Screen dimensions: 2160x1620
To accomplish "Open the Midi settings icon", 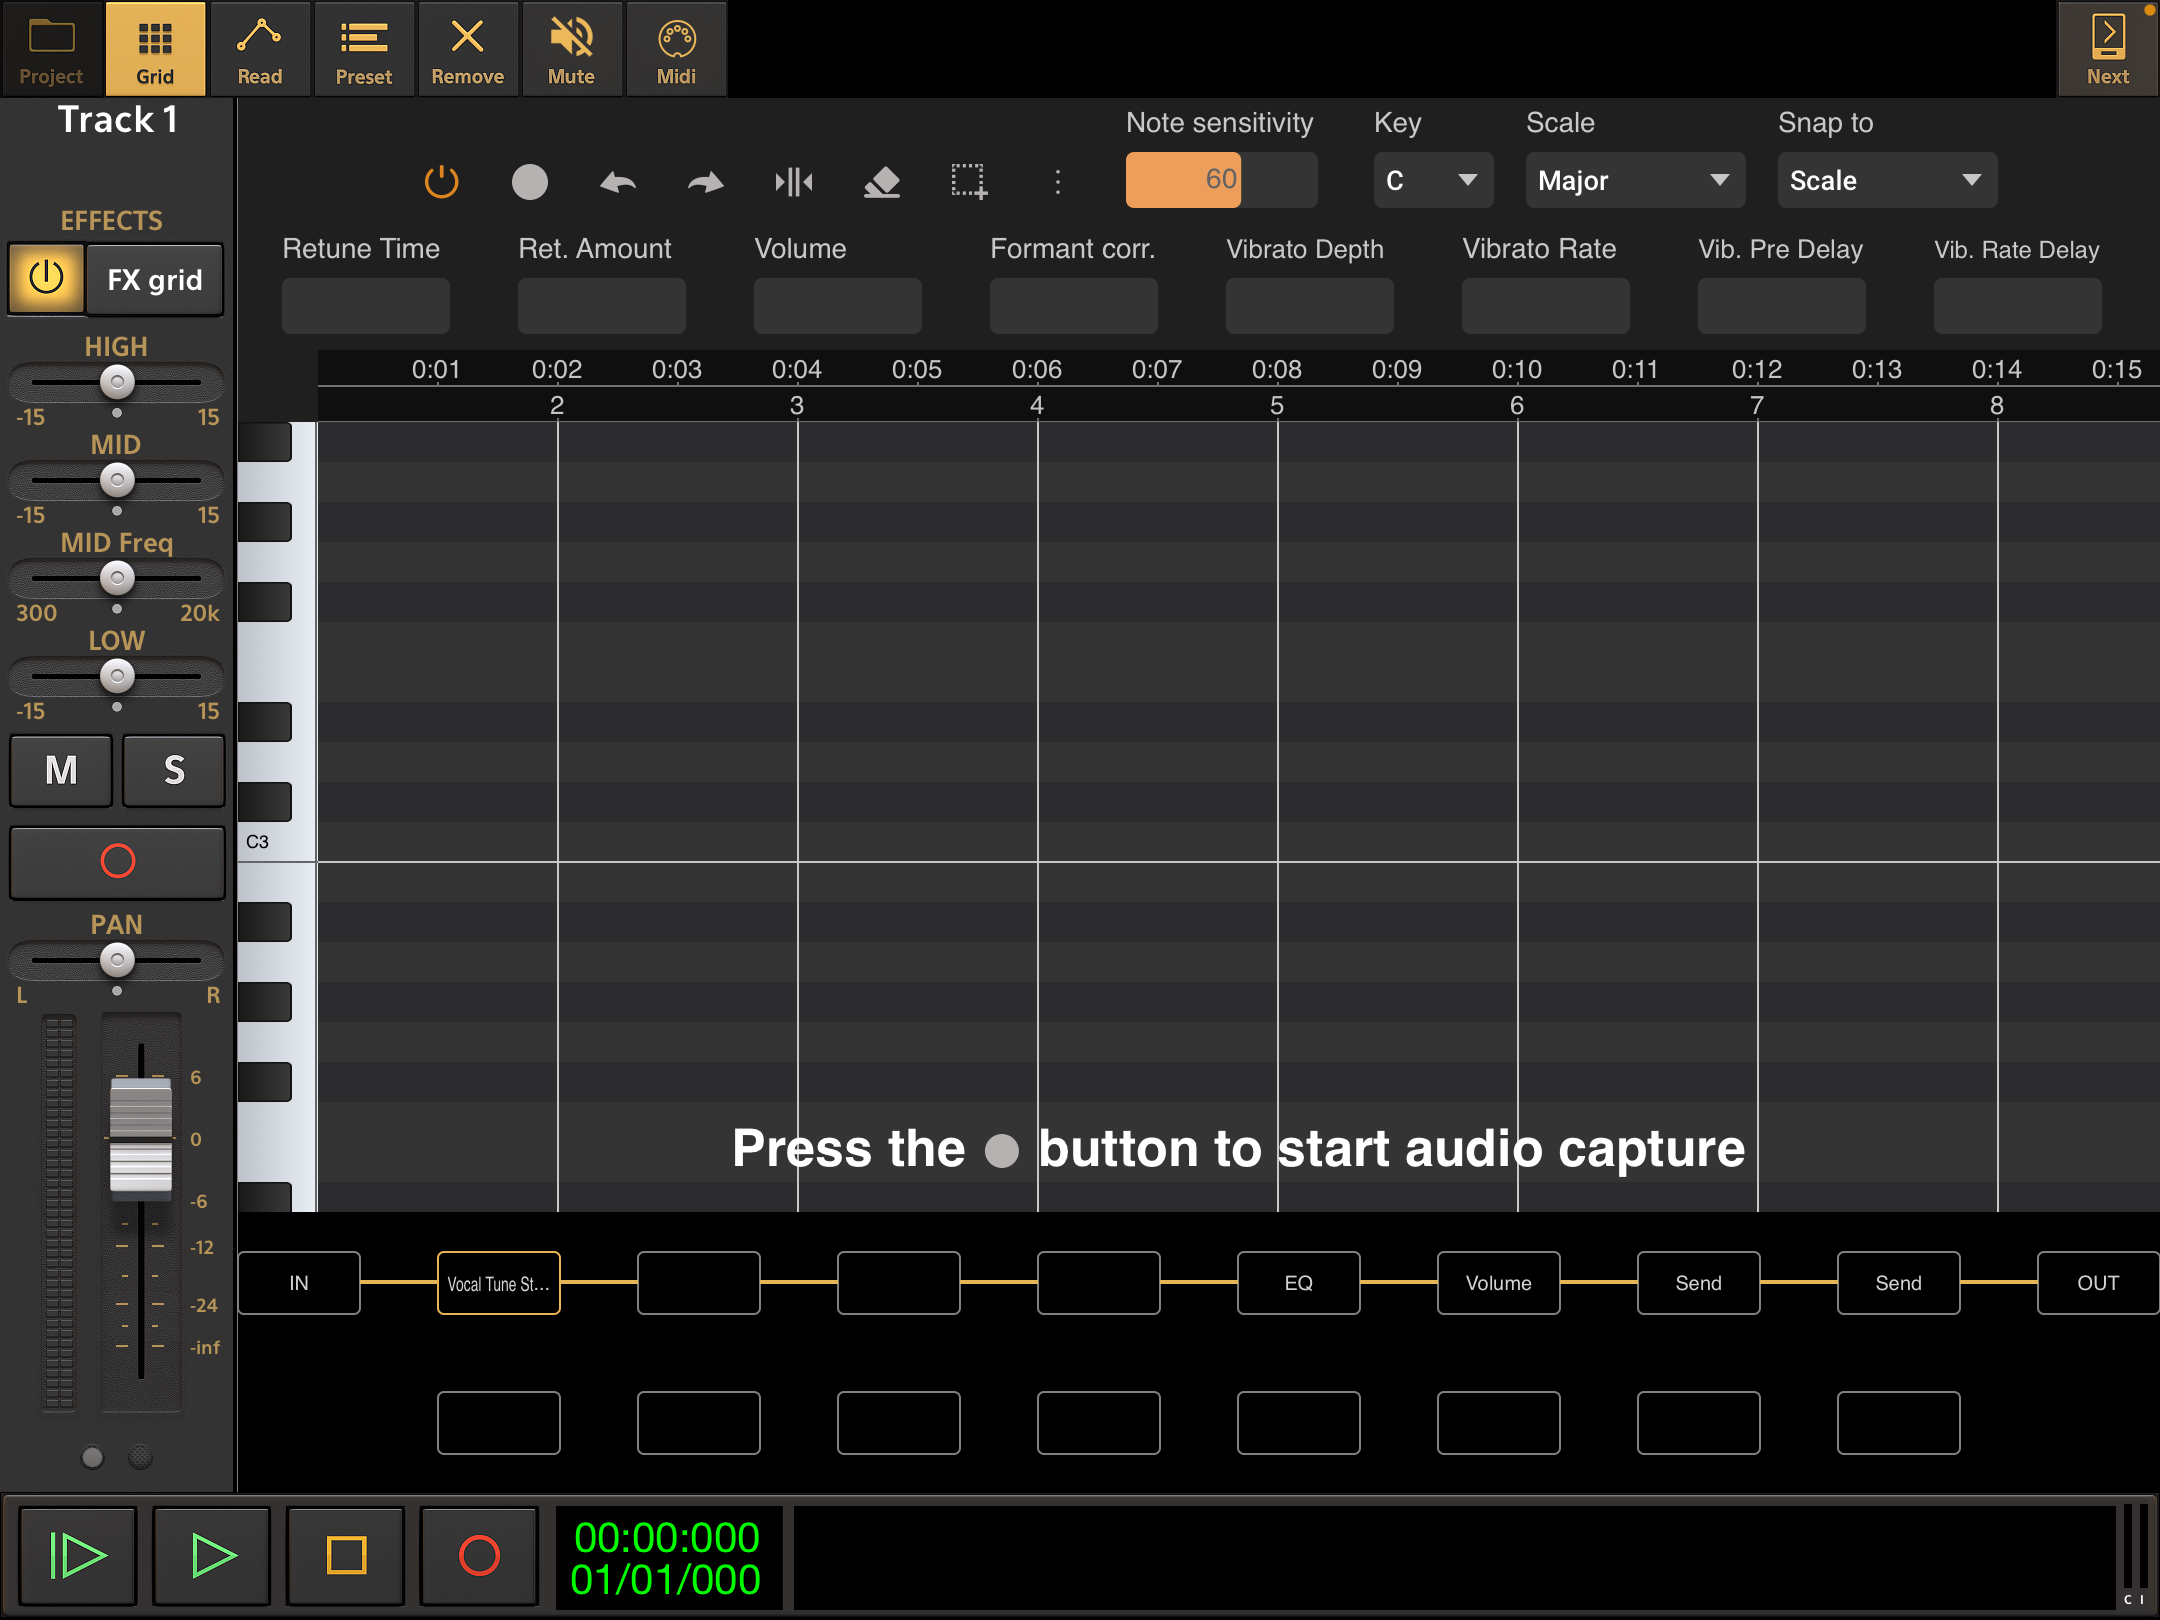I will [676, 49].
